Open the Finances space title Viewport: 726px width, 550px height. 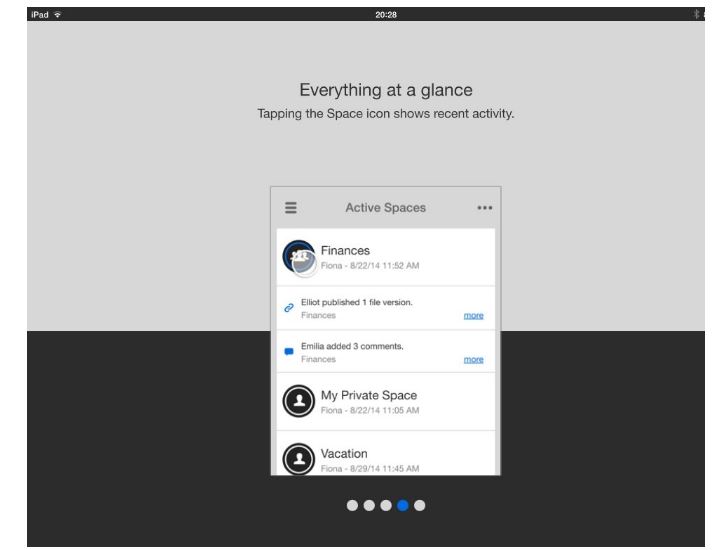click(345, 250)
